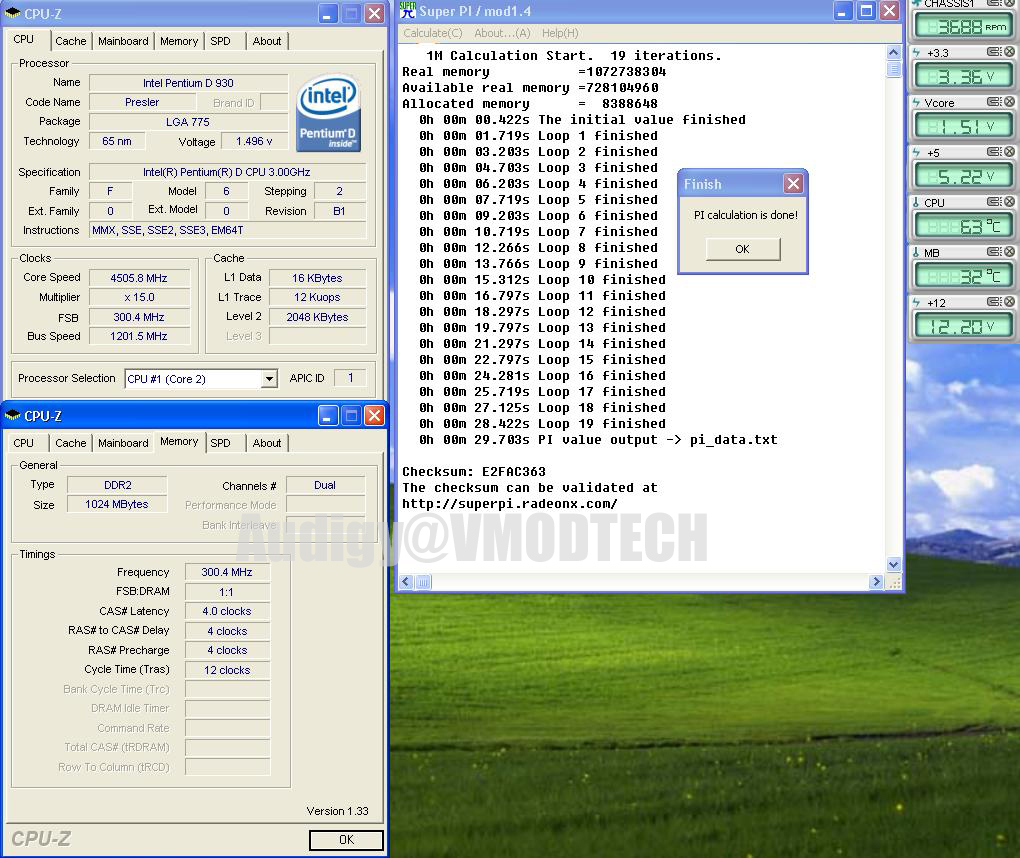Click Super PI horizontal scrollbar right arrow
1020x858 pixels.
click(x=876, y=582)
